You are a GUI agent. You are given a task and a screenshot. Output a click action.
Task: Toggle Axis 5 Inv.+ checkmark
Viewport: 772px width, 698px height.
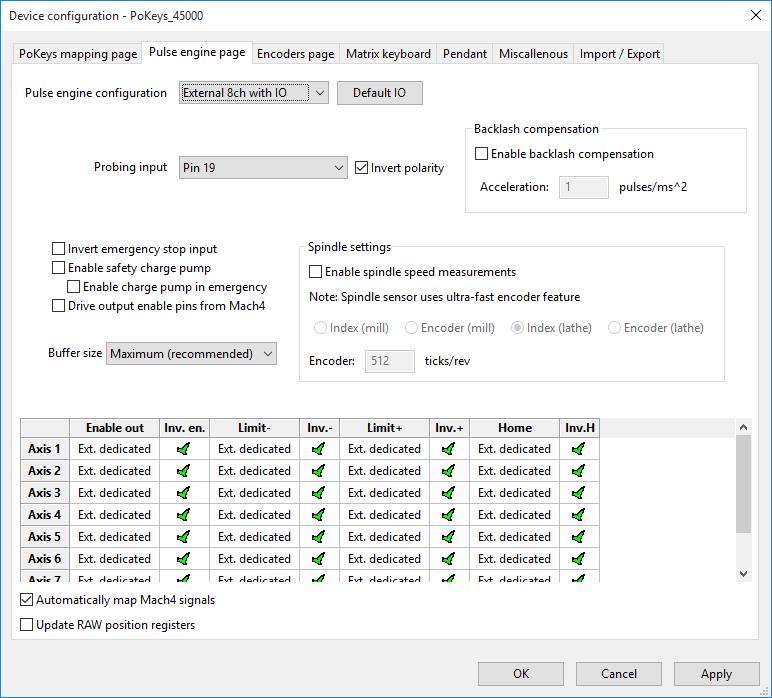pyautogui.click(x=449, y=537)
